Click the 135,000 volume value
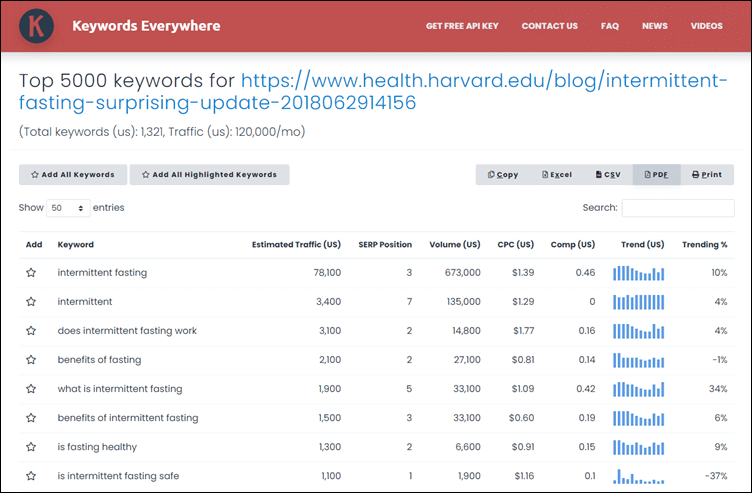Image resolution: width=752 pixels, height=493 pixels. tap(463, 302)
